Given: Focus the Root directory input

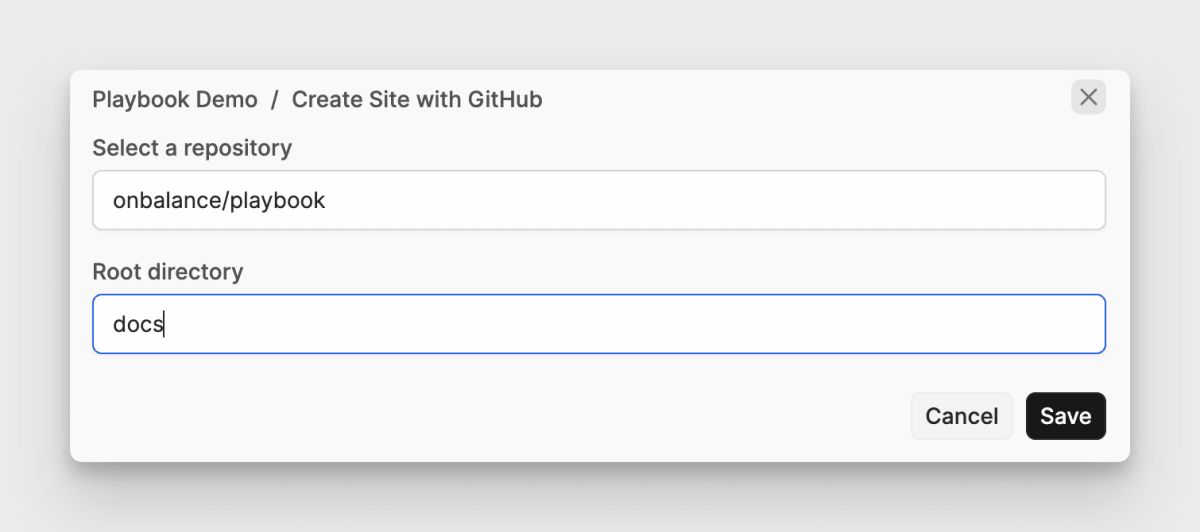Looking at the screenshot, I should coord(598,324).
